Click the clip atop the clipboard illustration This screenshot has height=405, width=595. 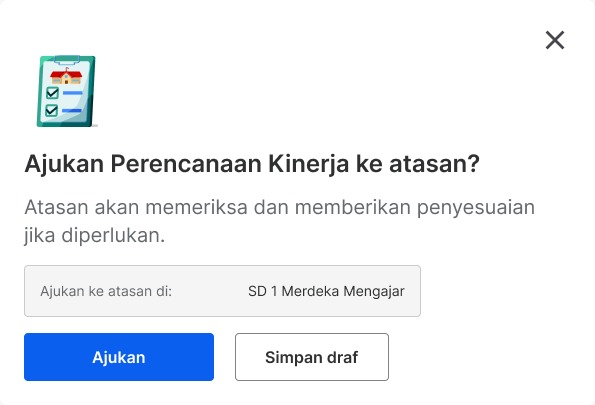click(67, 60)
